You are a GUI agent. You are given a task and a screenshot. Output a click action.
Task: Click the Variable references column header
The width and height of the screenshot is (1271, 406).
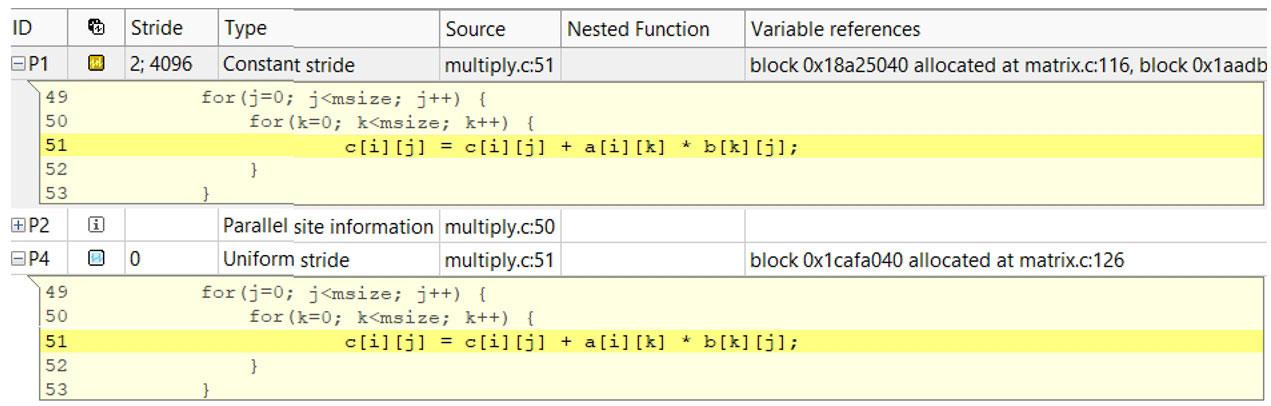(x=835, y=29)
